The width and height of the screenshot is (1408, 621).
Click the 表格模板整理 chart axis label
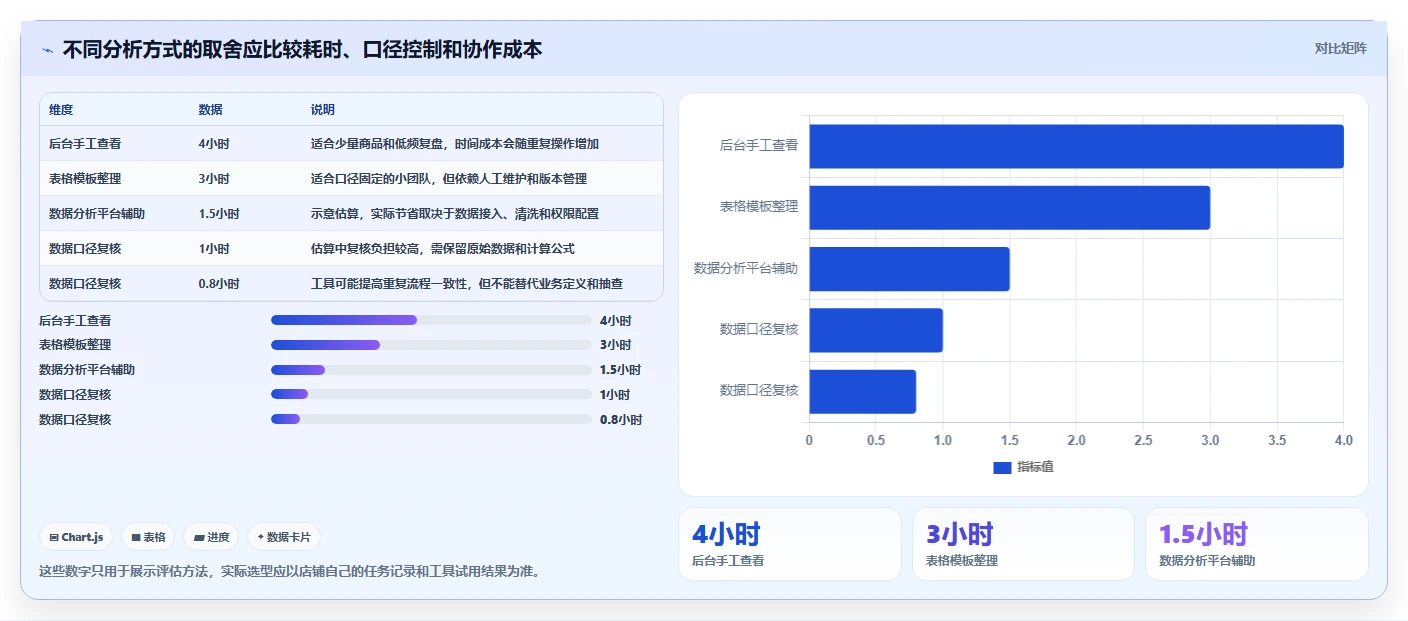[x=759, y=207]
